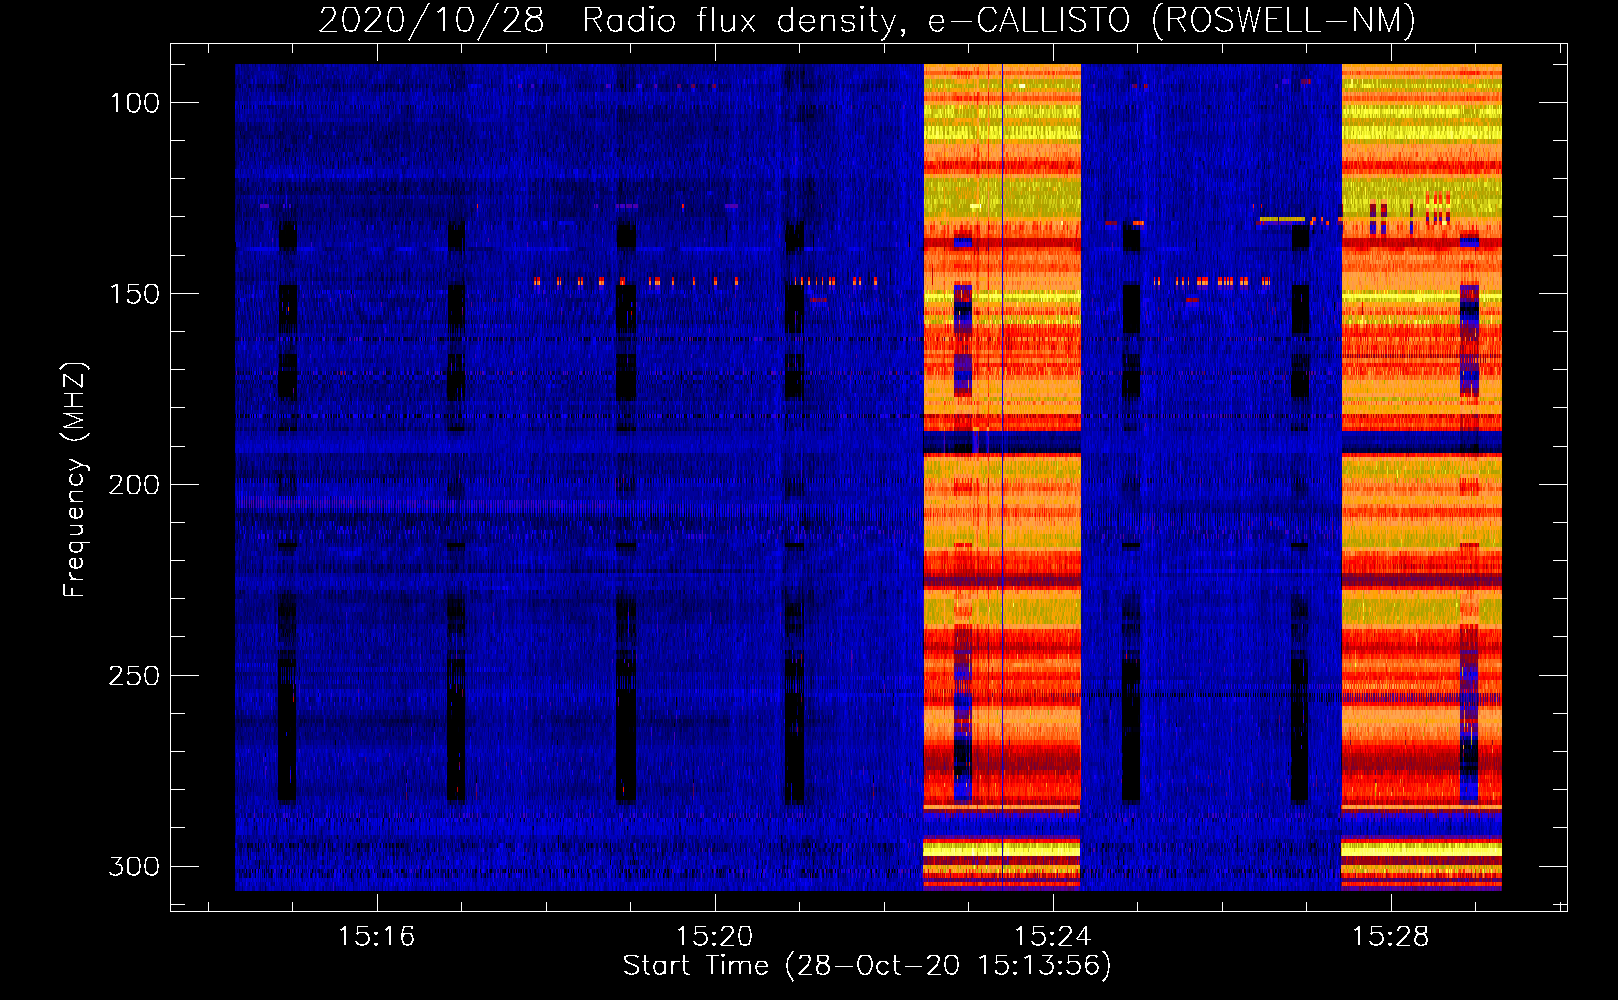Click the 200 frequency tick label

click(134, 485)
